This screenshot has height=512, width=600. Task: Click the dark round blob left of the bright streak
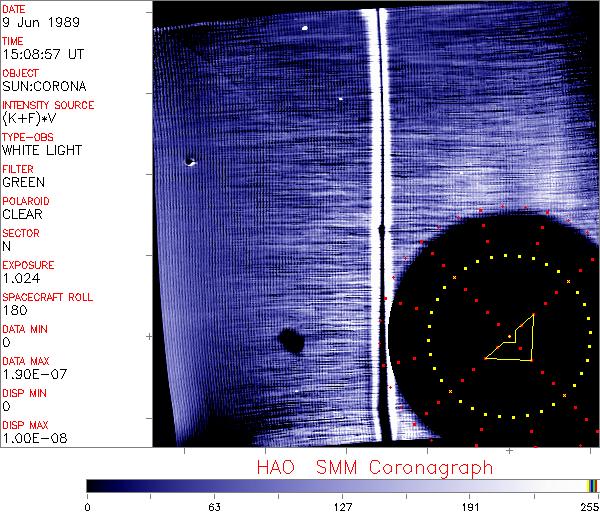tap(291, 342)
